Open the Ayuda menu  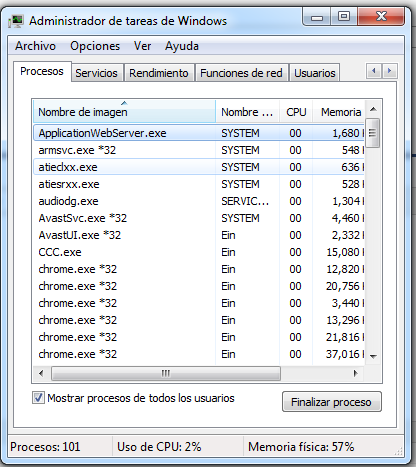pyautogui.click(x=182, y=46)
